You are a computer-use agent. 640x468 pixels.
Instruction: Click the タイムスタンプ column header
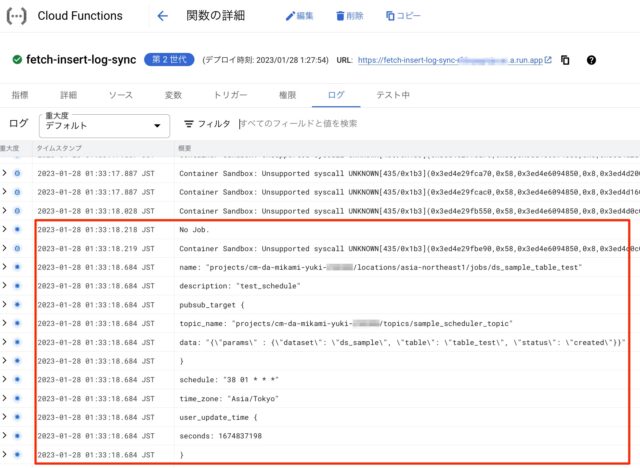[x=59, y=148]
